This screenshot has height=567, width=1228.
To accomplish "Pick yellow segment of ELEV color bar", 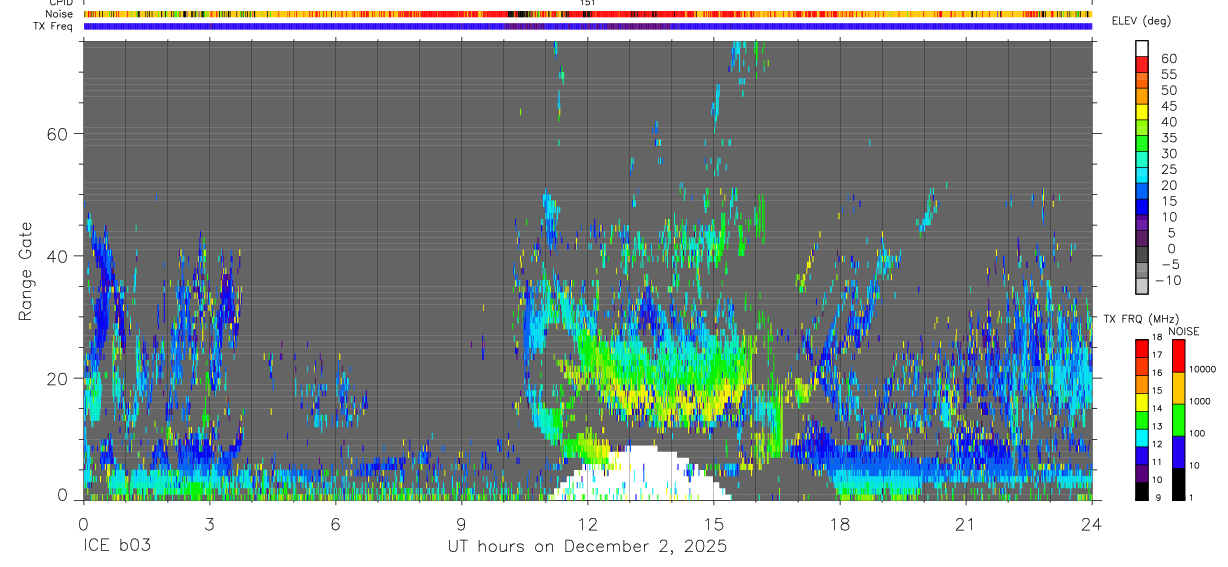I will (1142, 112).
